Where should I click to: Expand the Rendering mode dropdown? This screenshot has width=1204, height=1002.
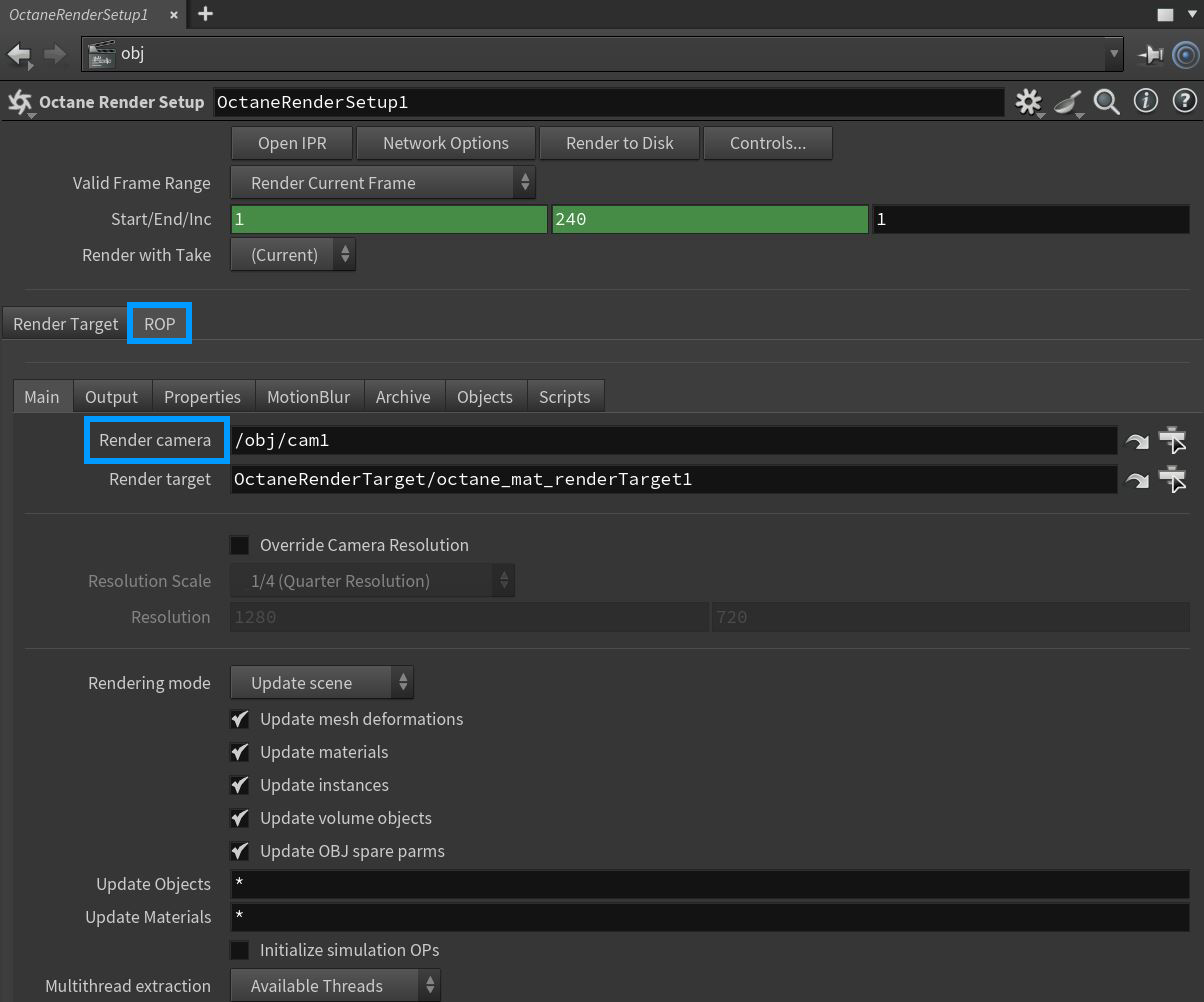click(321, 683)
